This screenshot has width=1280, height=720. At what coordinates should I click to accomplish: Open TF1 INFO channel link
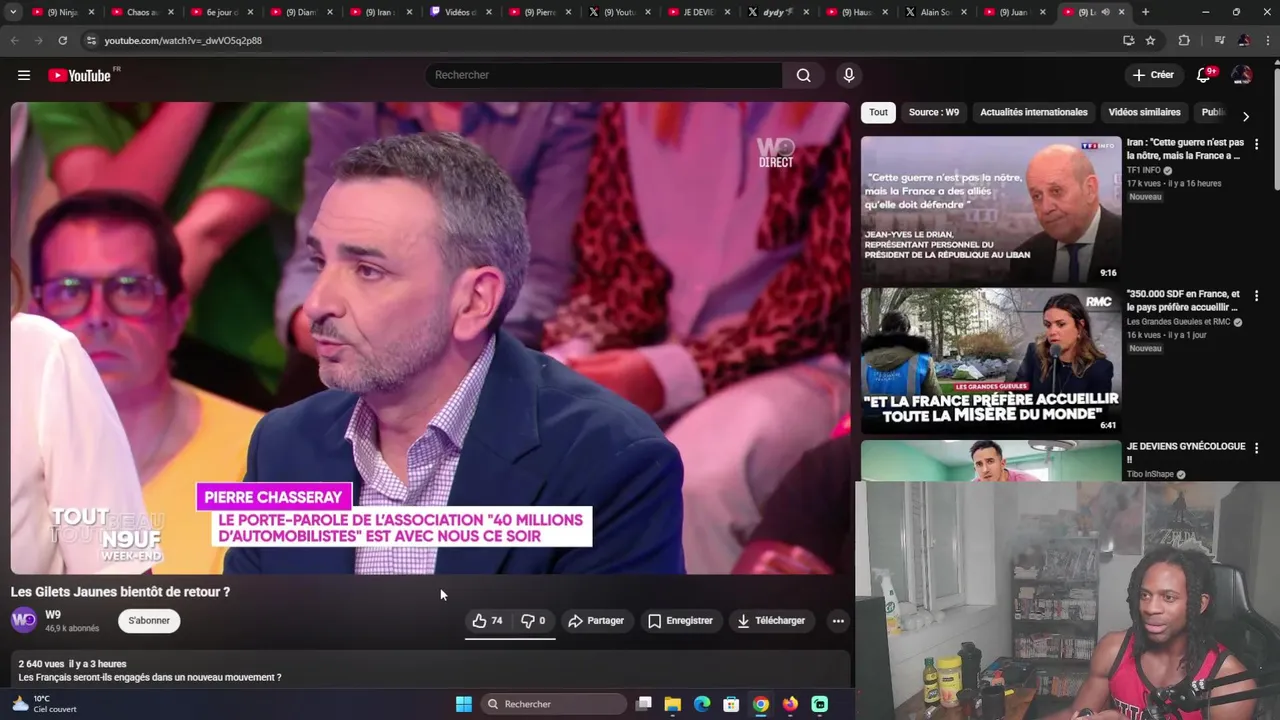pos(1144,170)
